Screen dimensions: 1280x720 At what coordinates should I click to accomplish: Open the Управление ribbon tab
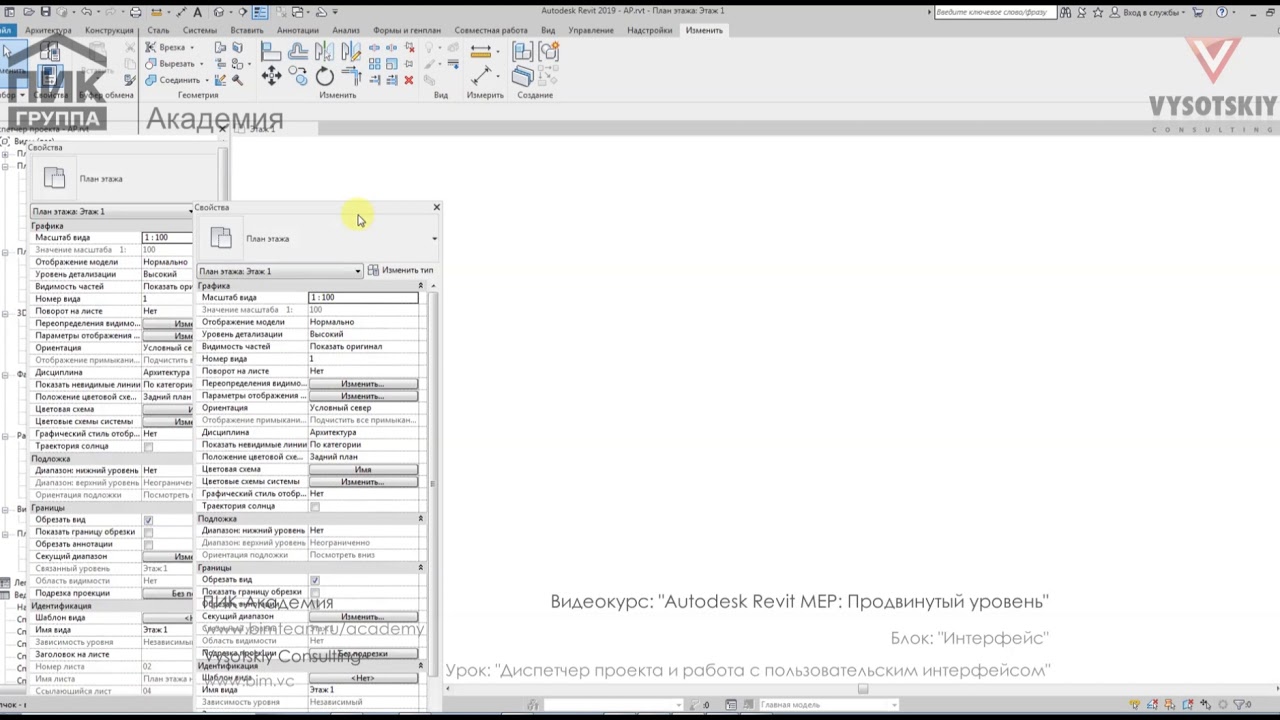(591, 30)
